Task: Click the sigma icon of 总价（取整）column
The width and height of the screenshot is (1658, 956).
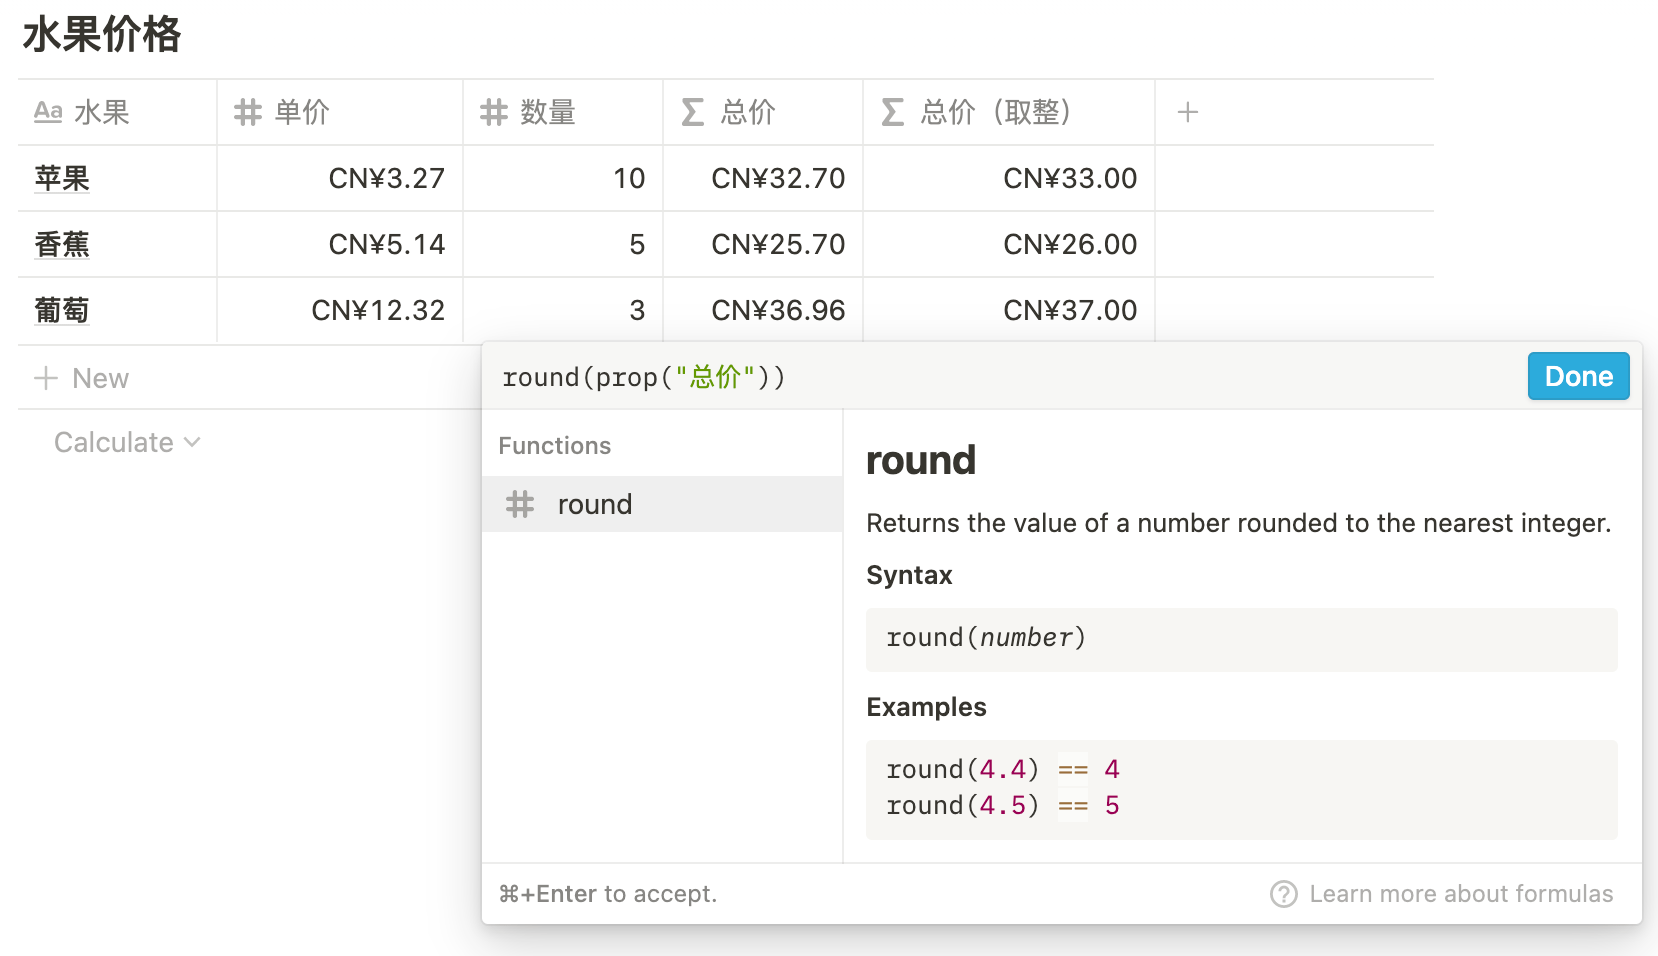Action: pos(892,112)
